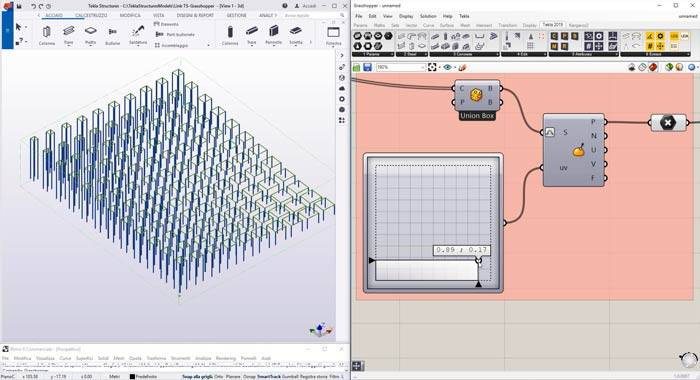Image resolution: width=700 pixels, height=380 pixels.
Task: Click the Parti bullonate button
Action: [175, 34]
